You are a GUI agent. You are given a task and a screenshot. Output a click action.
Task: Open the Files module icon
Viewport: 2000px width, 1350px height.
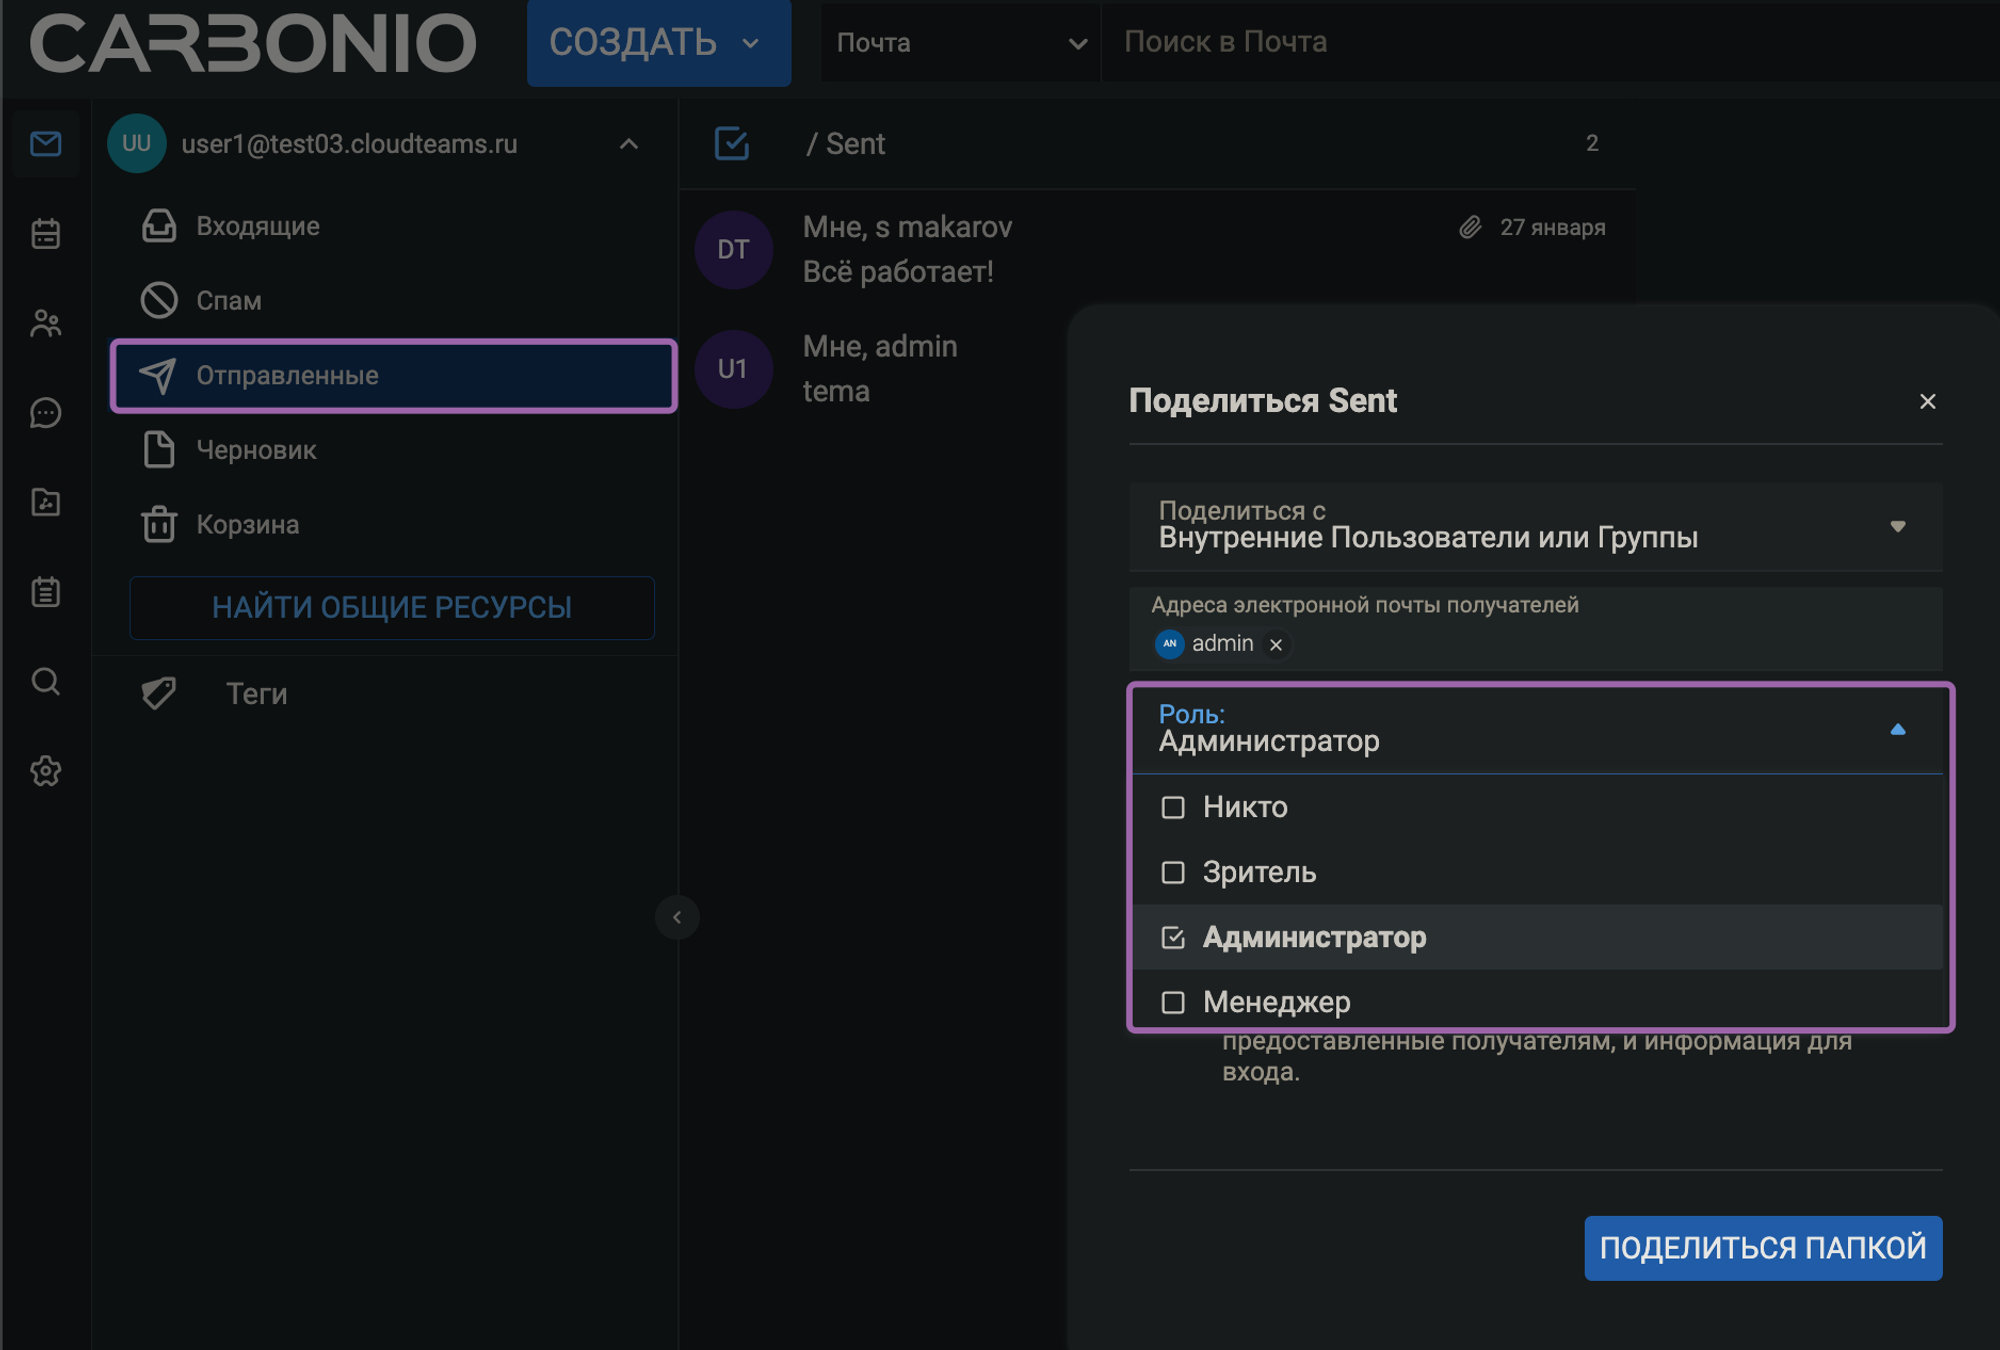[x=45, y=502]
